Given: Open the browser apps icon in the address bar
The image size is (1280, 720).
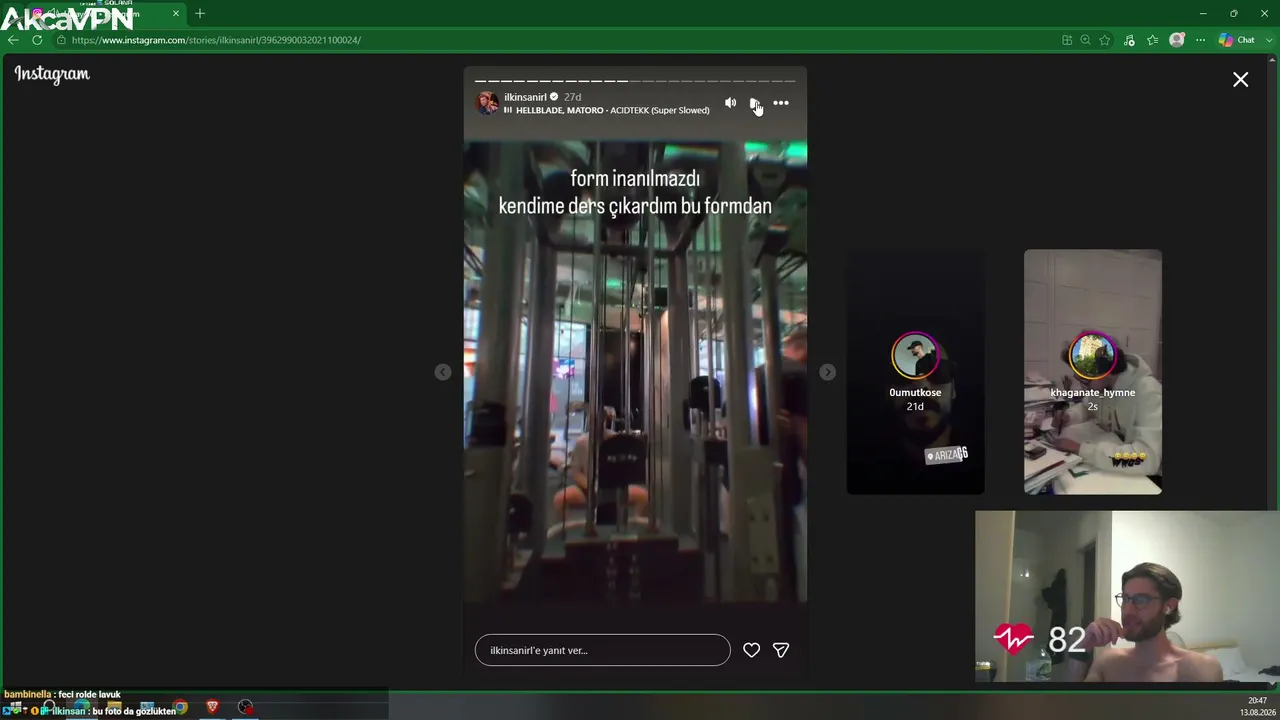Looking at the screenshot, I should [x=1067, y=40].
